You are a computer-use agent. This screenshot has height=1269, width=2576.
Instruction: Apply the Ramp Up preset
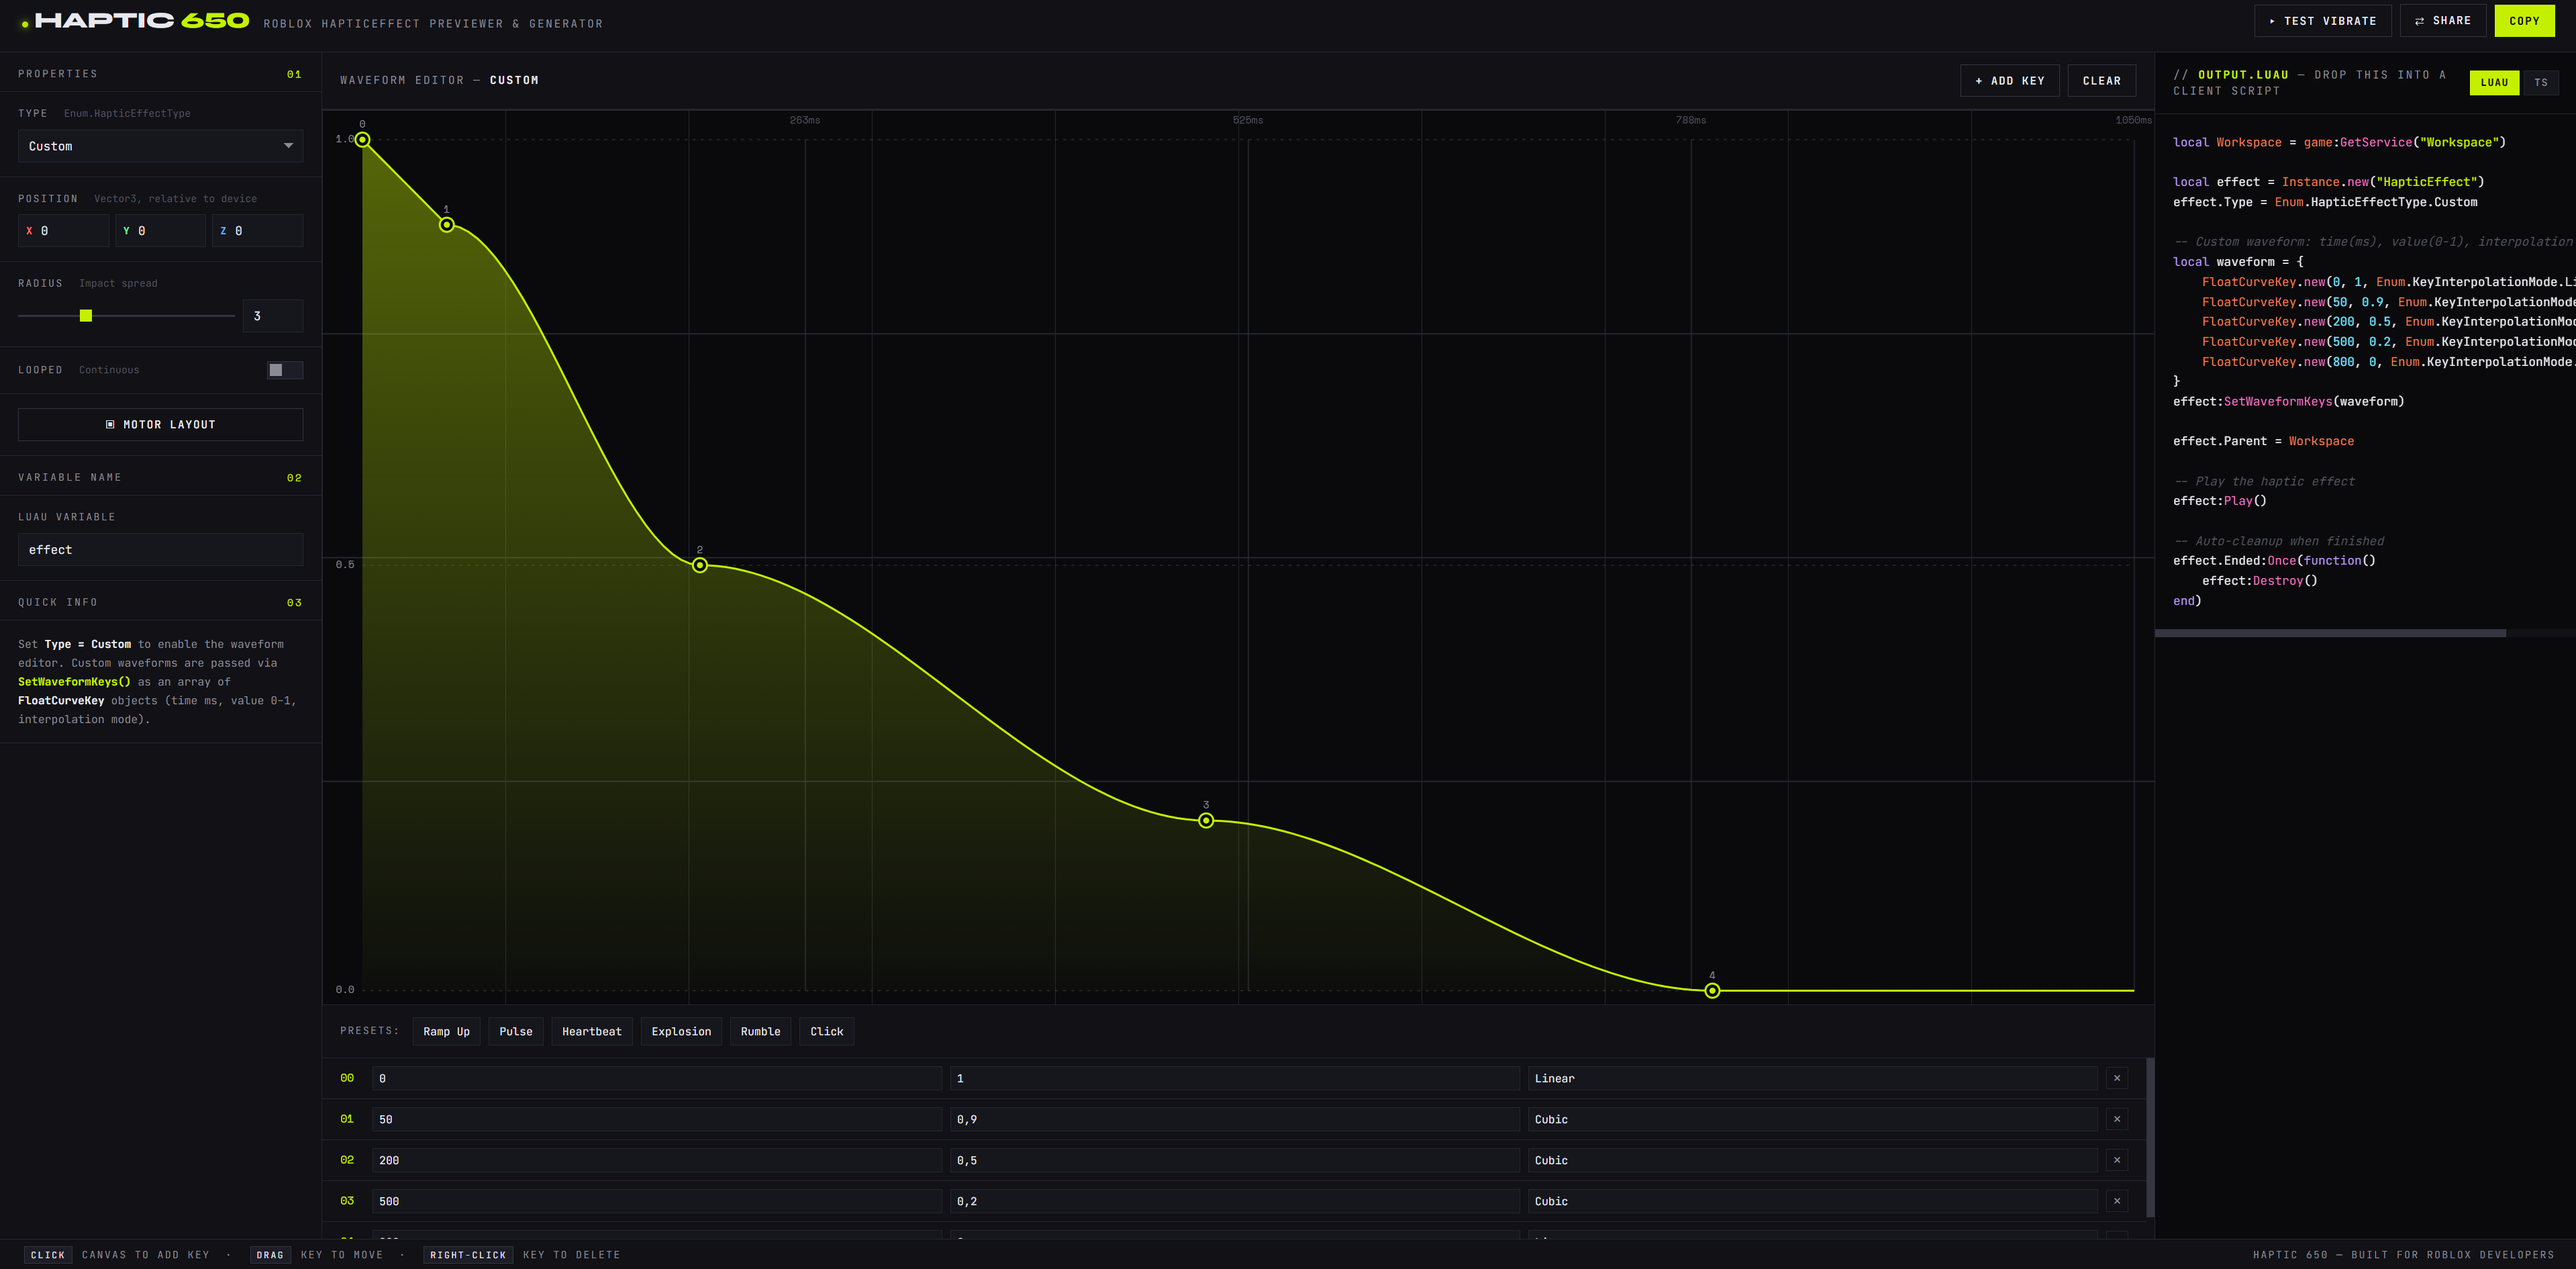[446, 1031]
